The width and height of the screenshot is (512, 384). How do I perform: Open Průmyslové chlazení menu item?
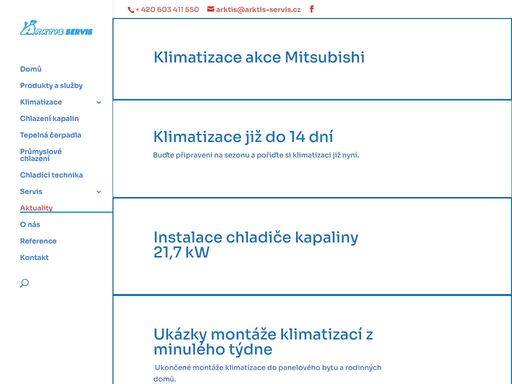41,155
